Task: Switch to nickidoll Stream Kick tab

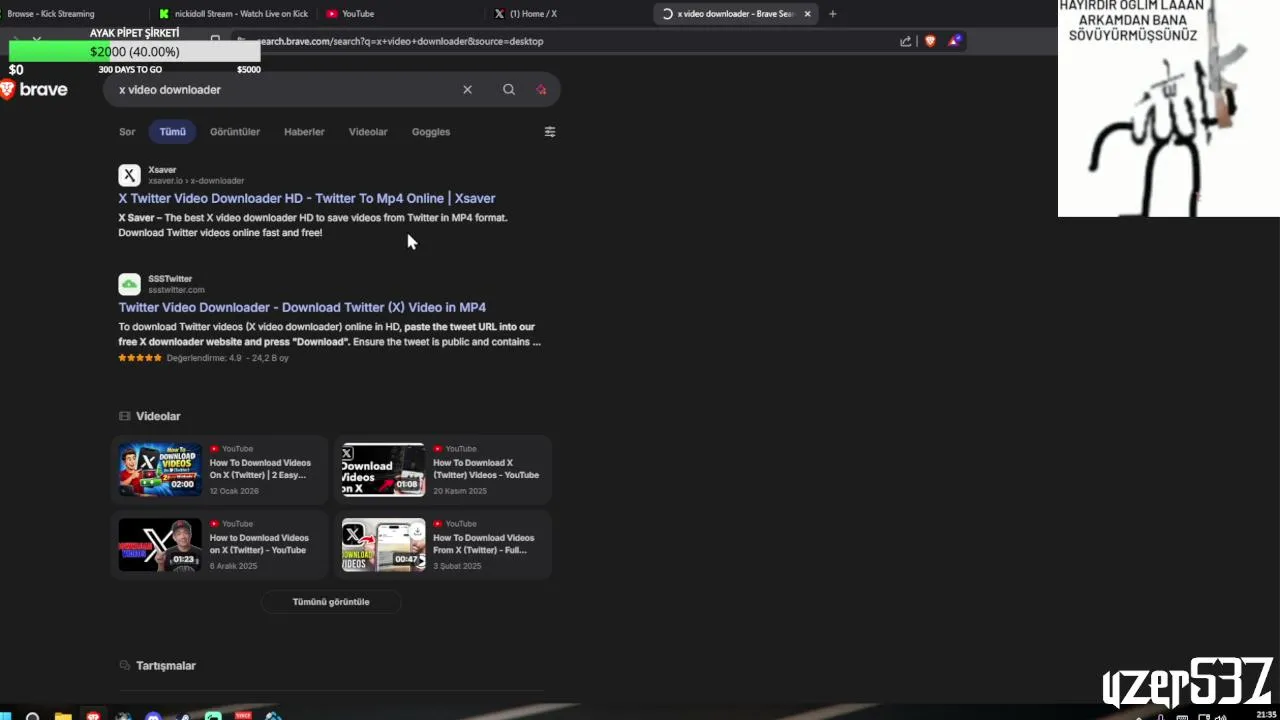Action: [235, 14]
